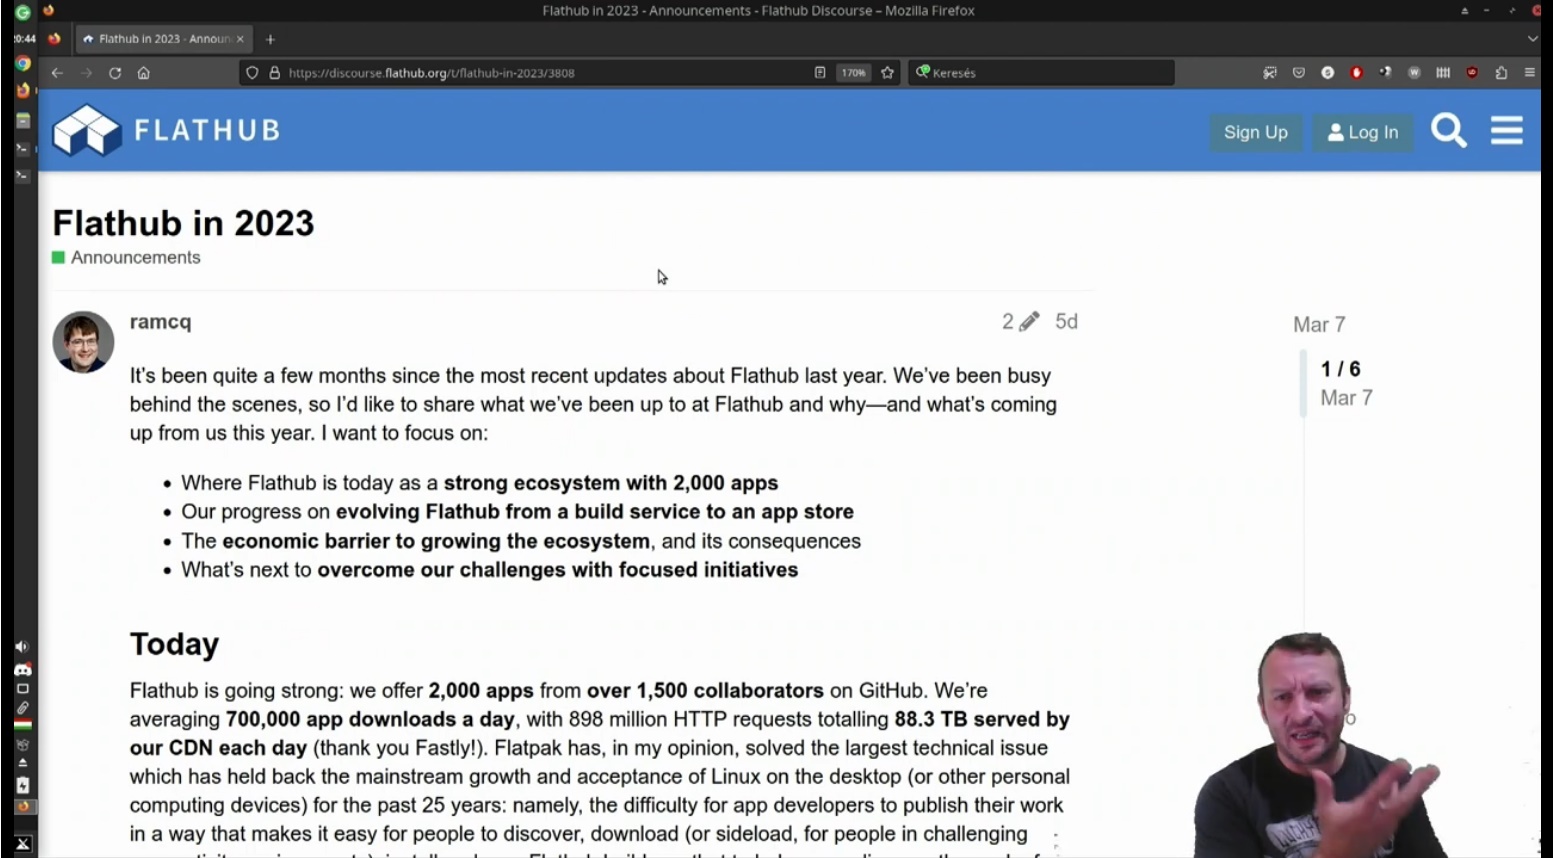Open the Firefox hamburger application menu
1553x858 pixels.
click(1530, 73)
